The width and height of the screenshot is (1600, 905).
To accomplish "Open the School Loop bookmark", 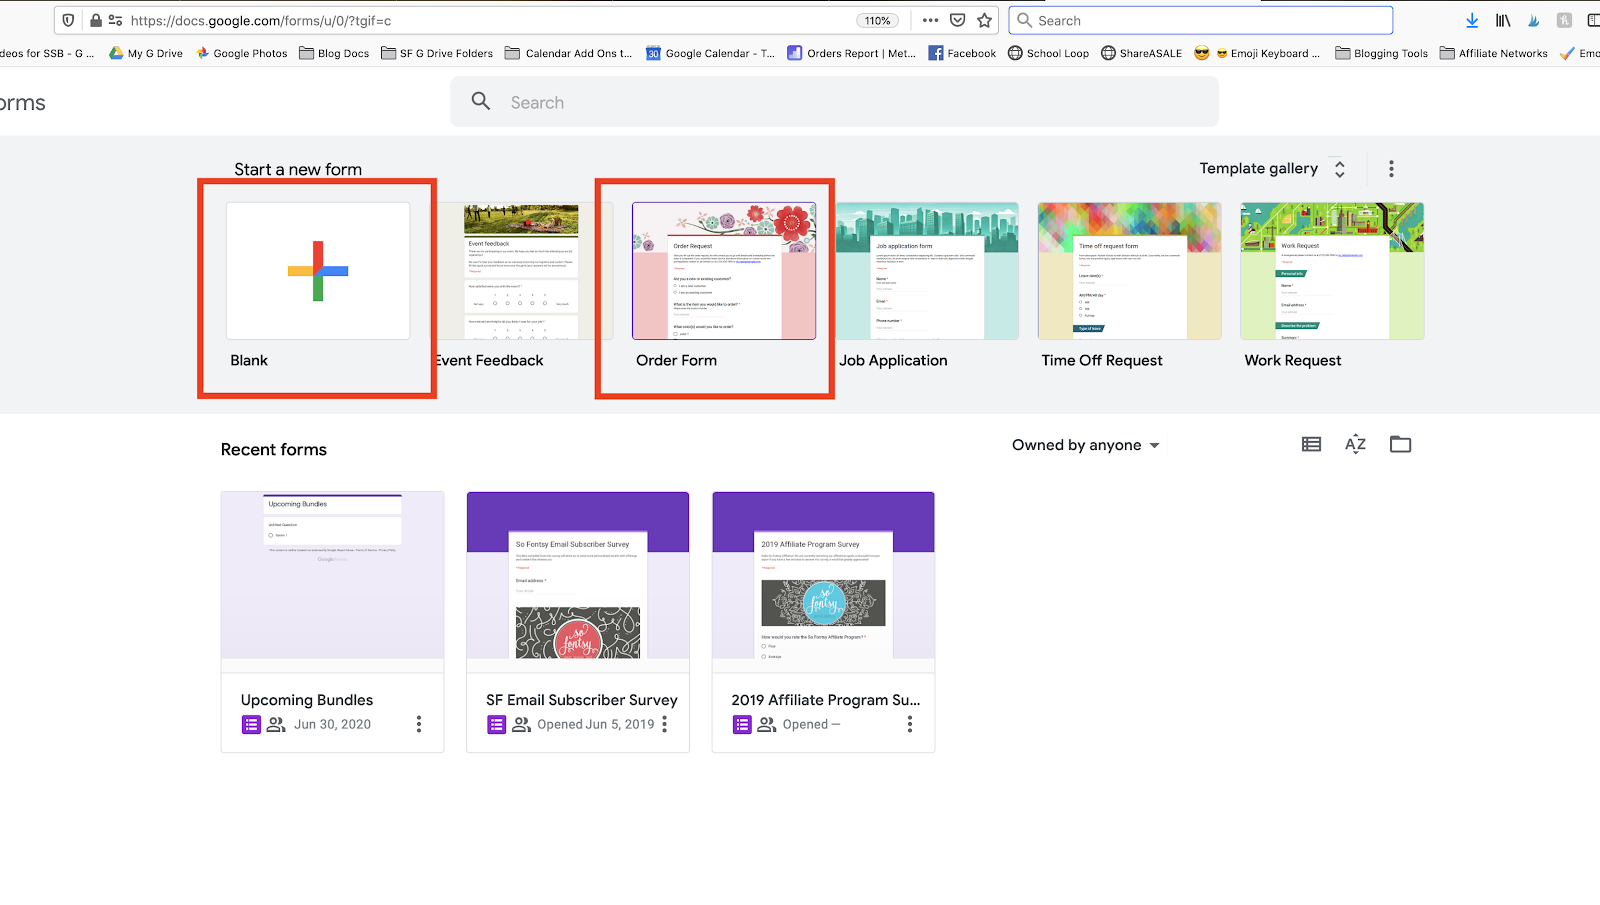I will coord(1048,53).
